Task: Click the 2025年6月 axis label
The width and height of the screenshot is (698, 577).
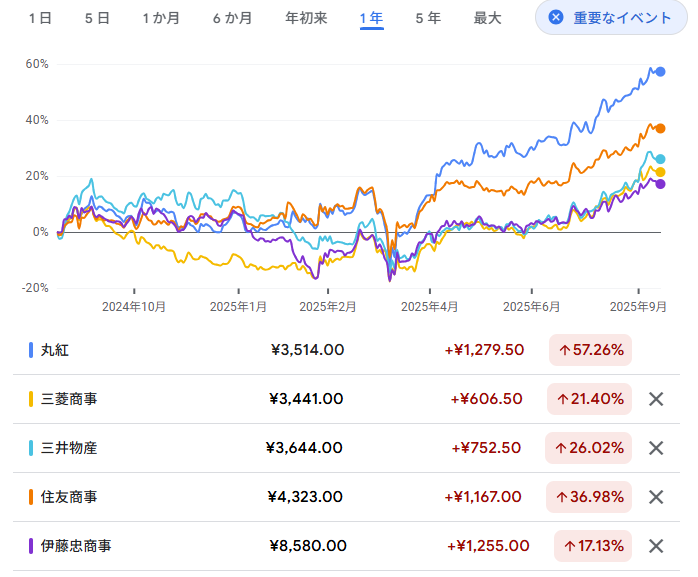Action: [x=531, y=307]
